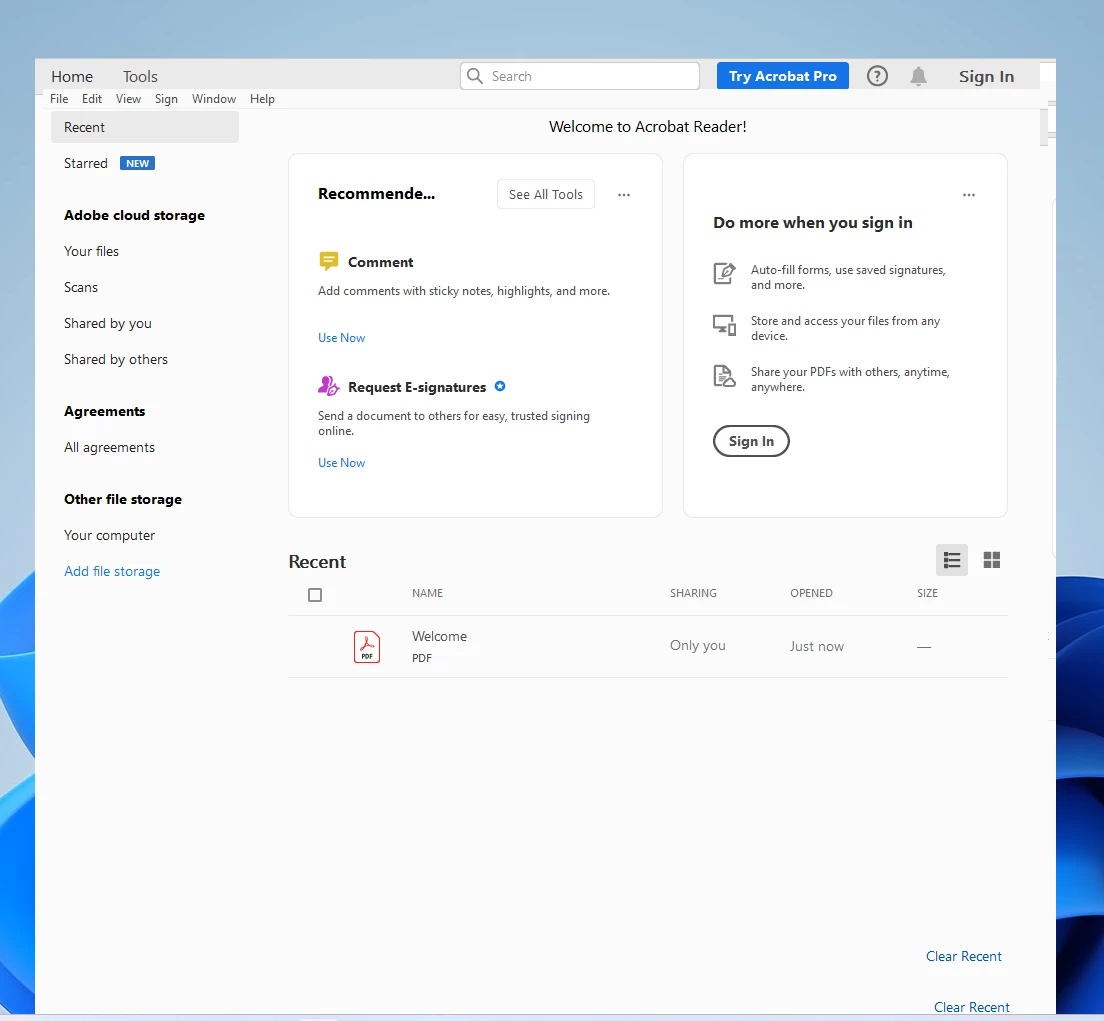The width and height of the screenshot is (1104, 1021).
Task: Sort Recent list by SIZE column header
Action: click(x=927, y=593)
